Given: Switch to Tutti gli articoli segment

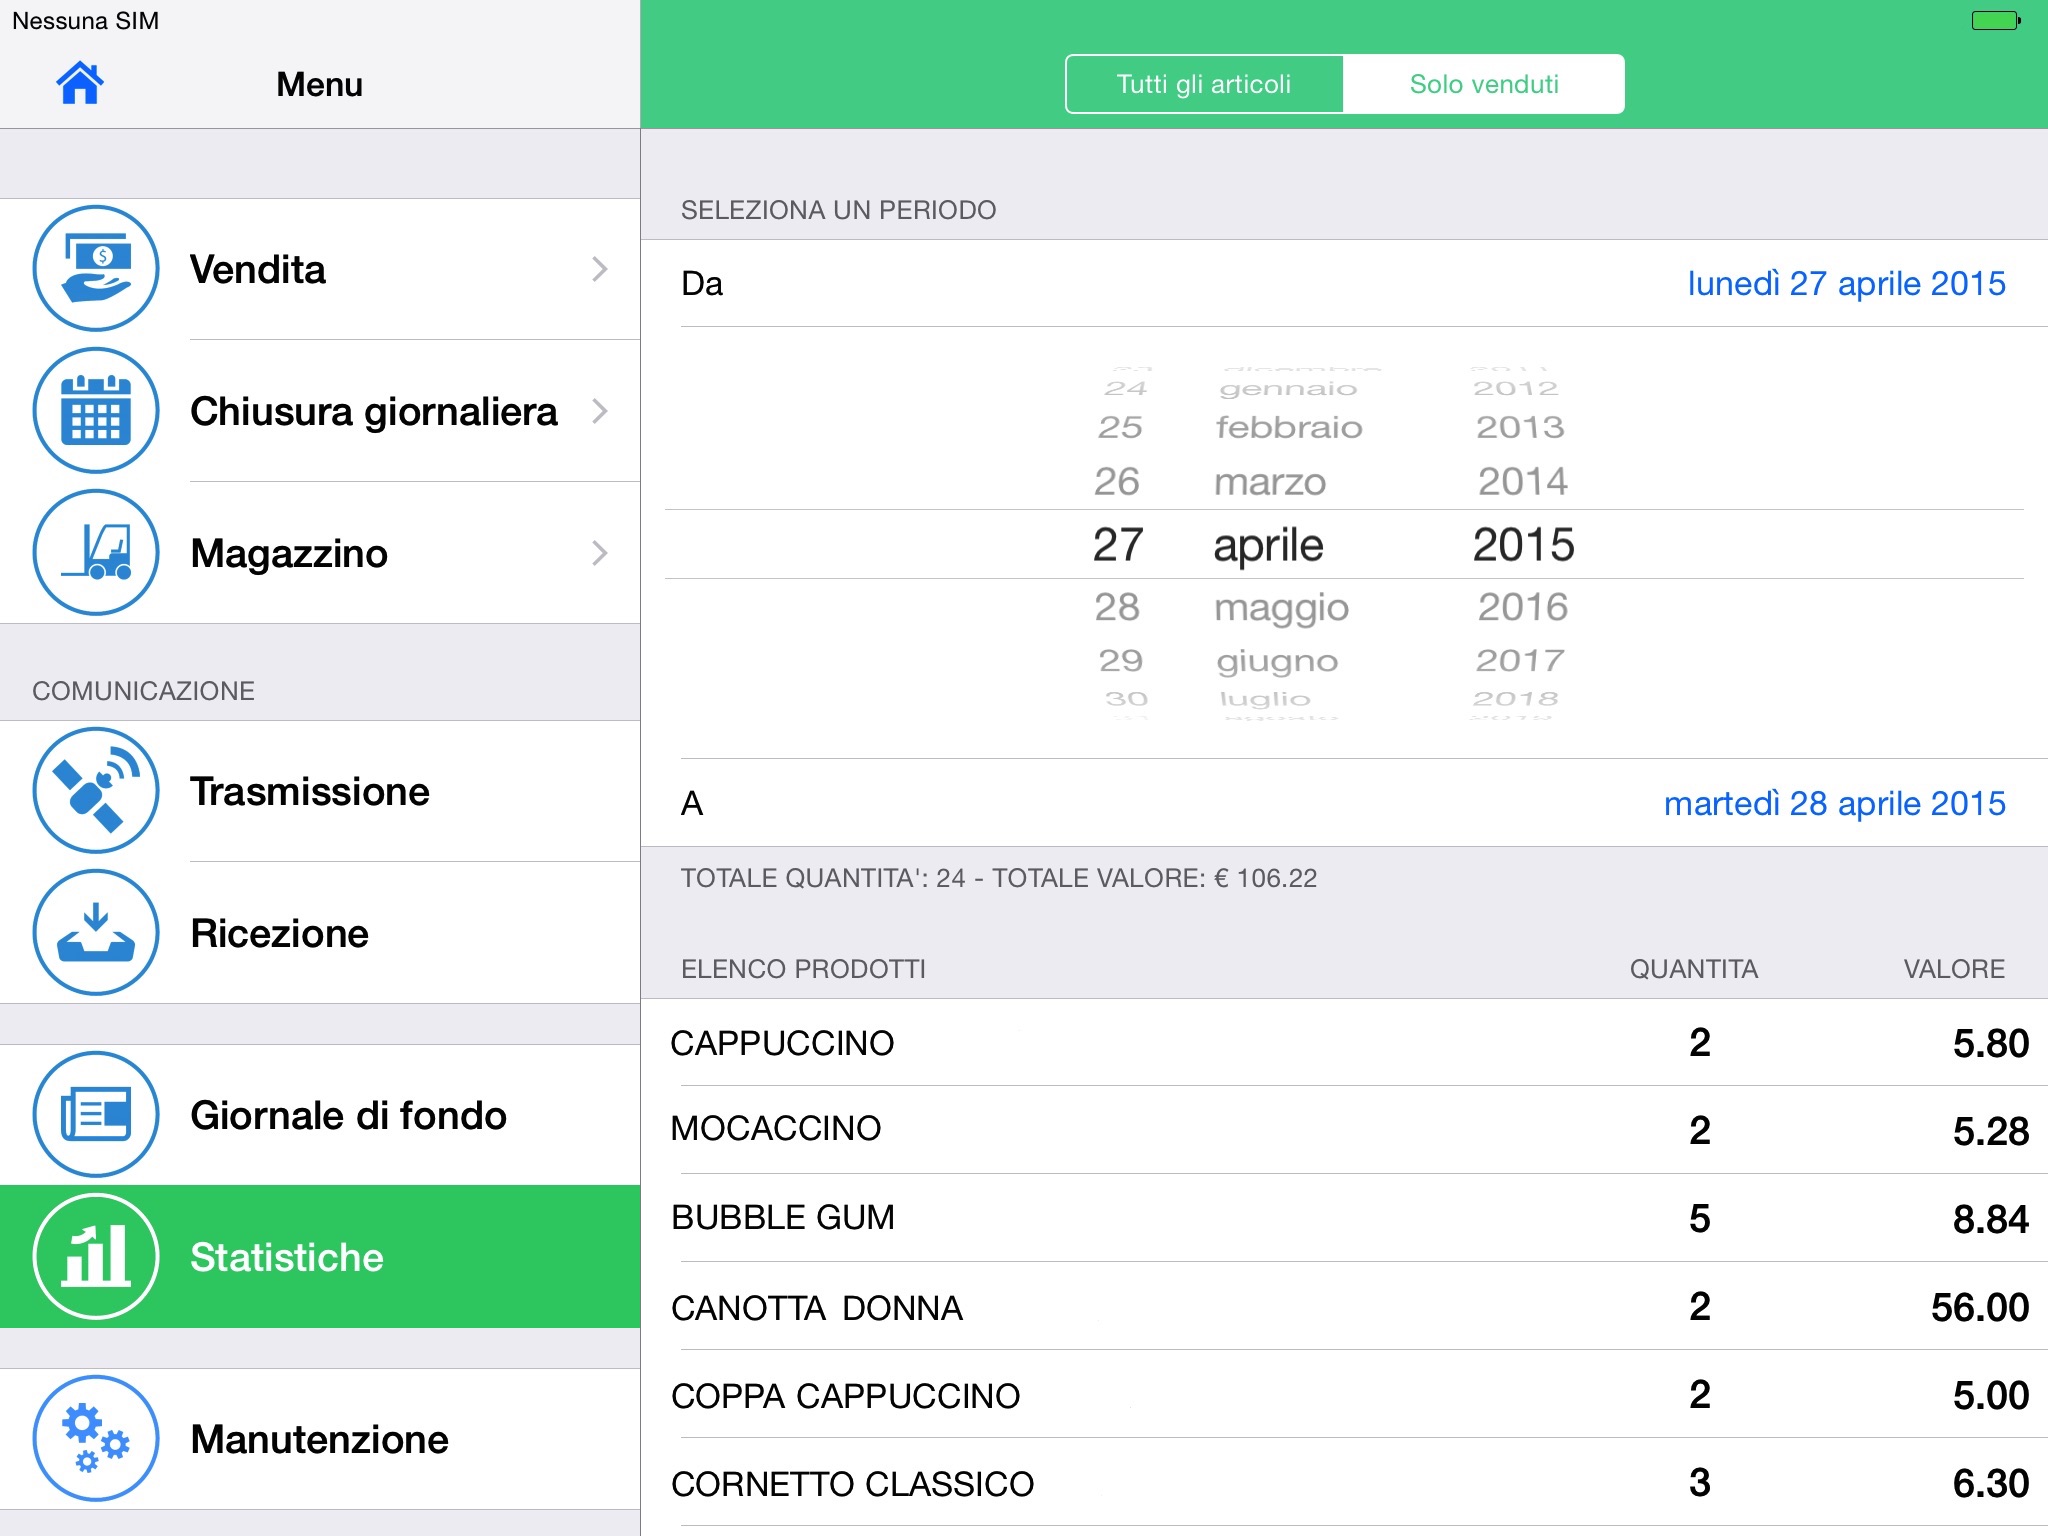Looking at the screenshot, I should (x=1204, y=84).
